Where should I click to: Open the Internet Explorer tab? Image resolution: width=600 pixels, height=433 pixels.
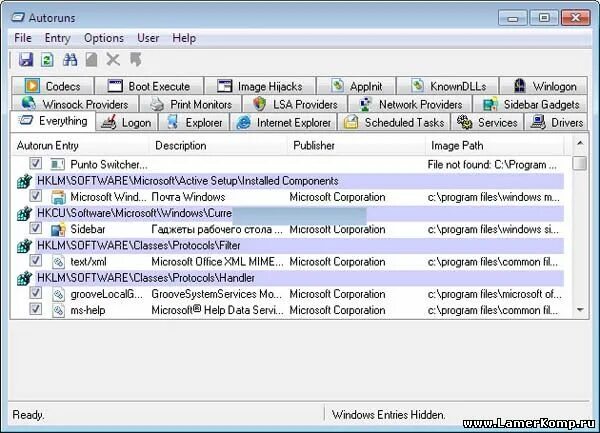(283, 122)
